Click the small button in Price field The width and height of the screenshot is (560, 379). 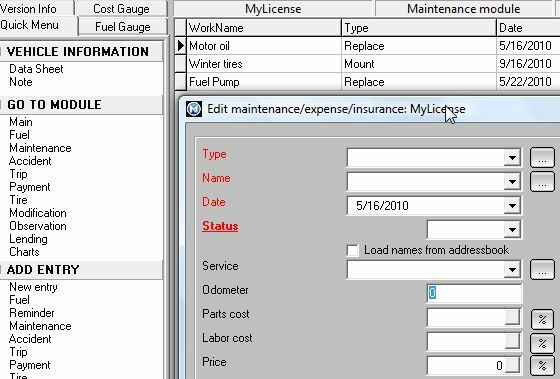[512, 365]
